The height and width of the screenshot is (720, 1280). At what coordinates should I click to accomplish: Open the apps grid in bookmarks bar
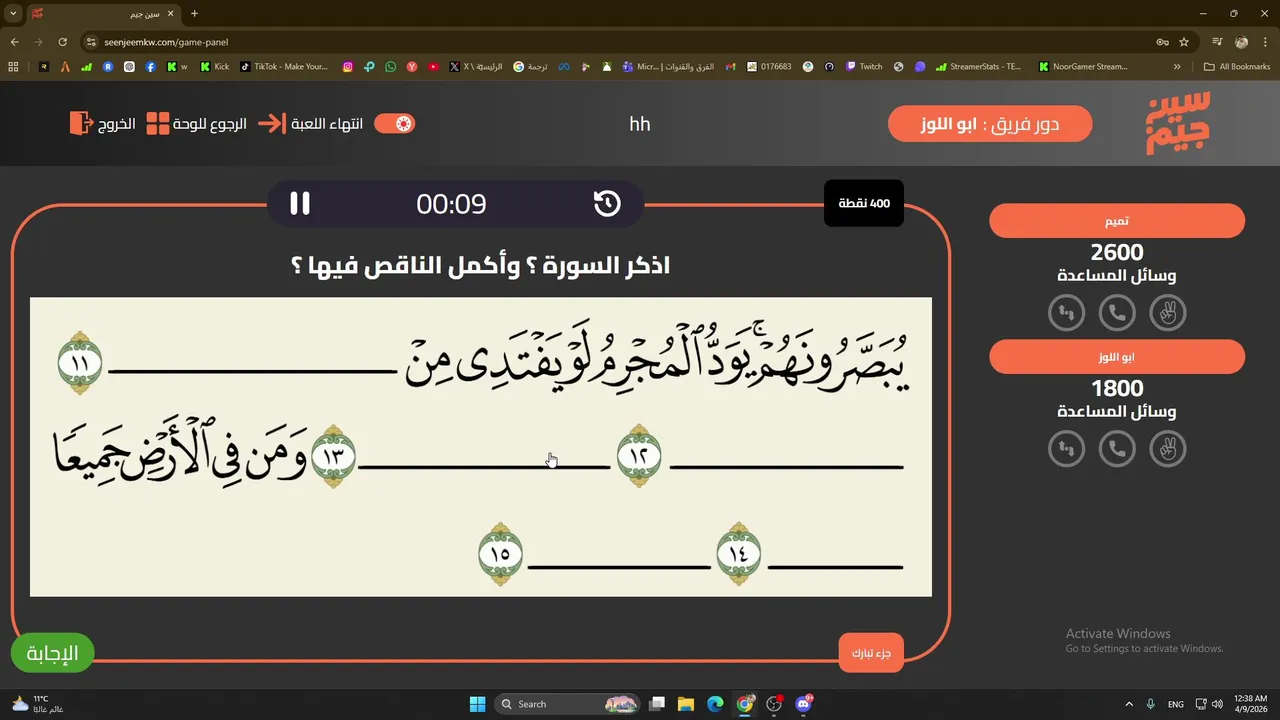pyautogui.click(x=13, y=67)
